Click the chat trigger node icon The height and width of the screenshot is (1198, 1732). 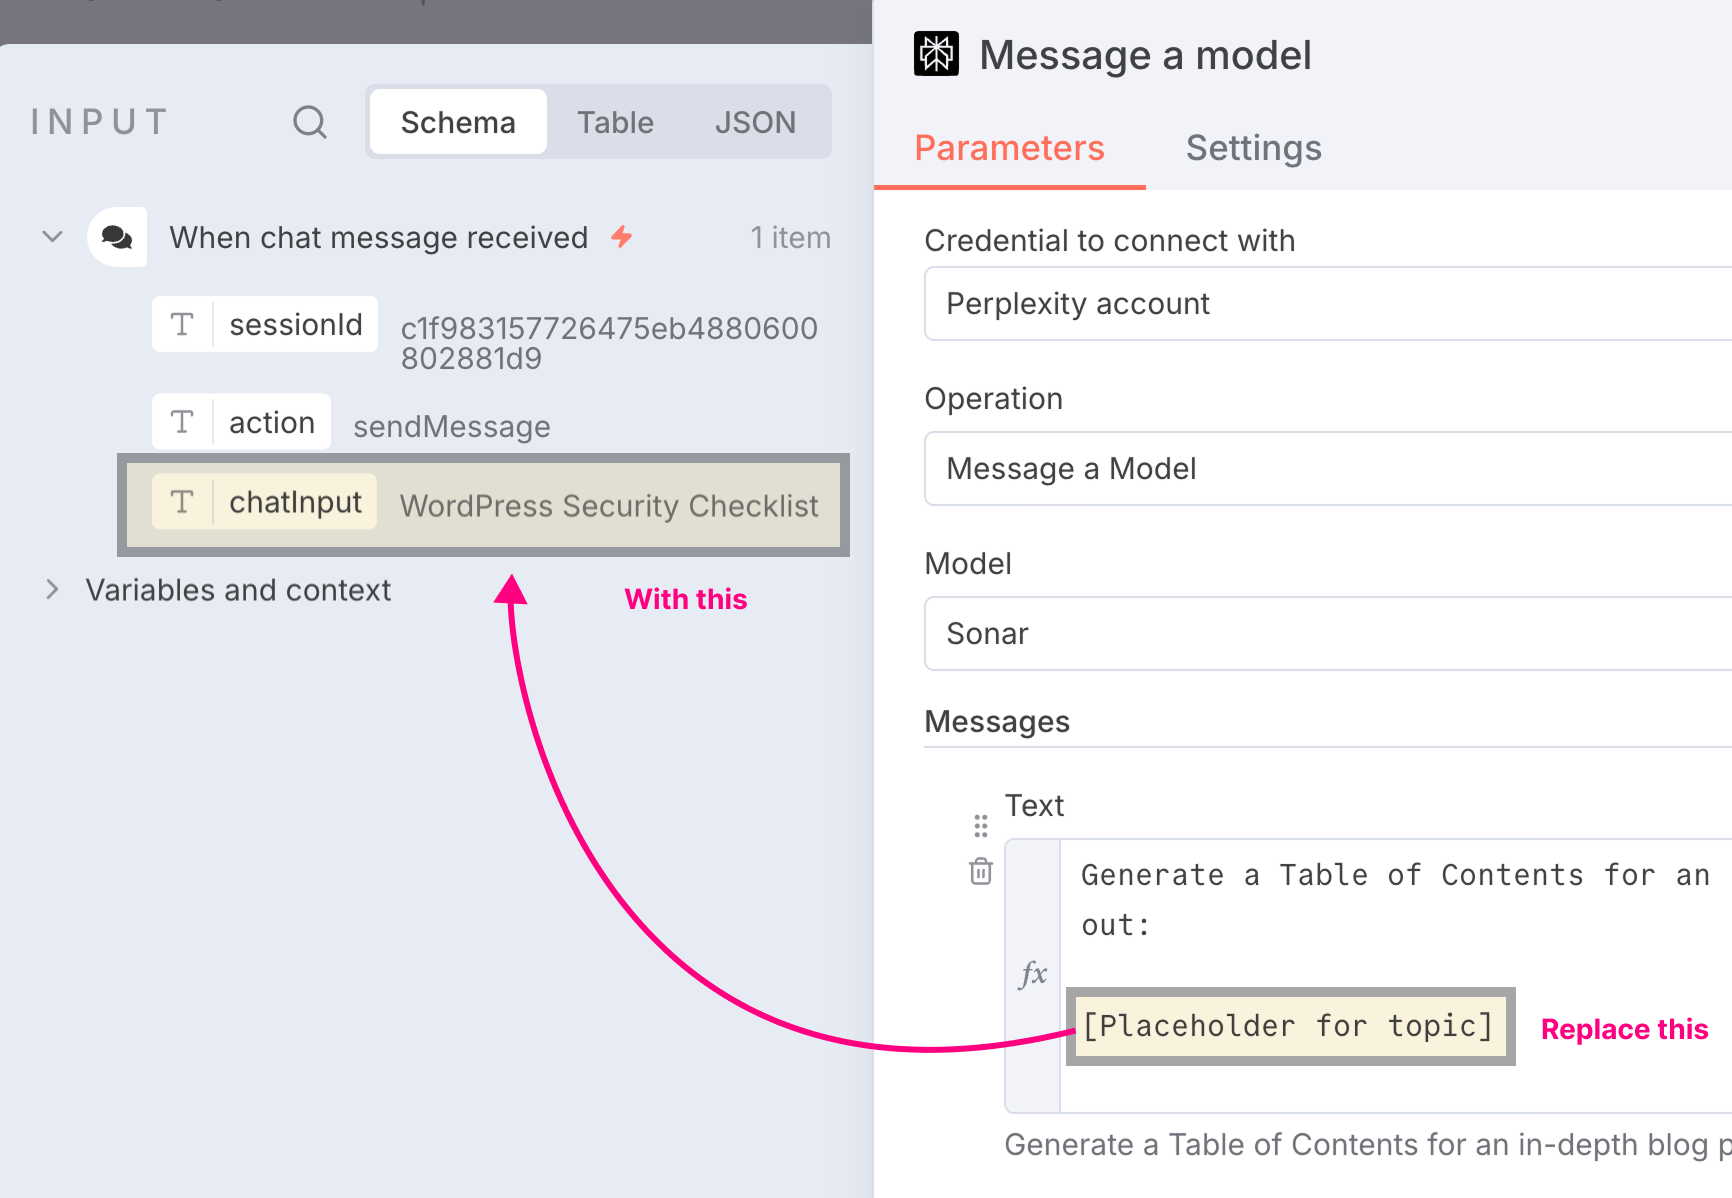117,237
